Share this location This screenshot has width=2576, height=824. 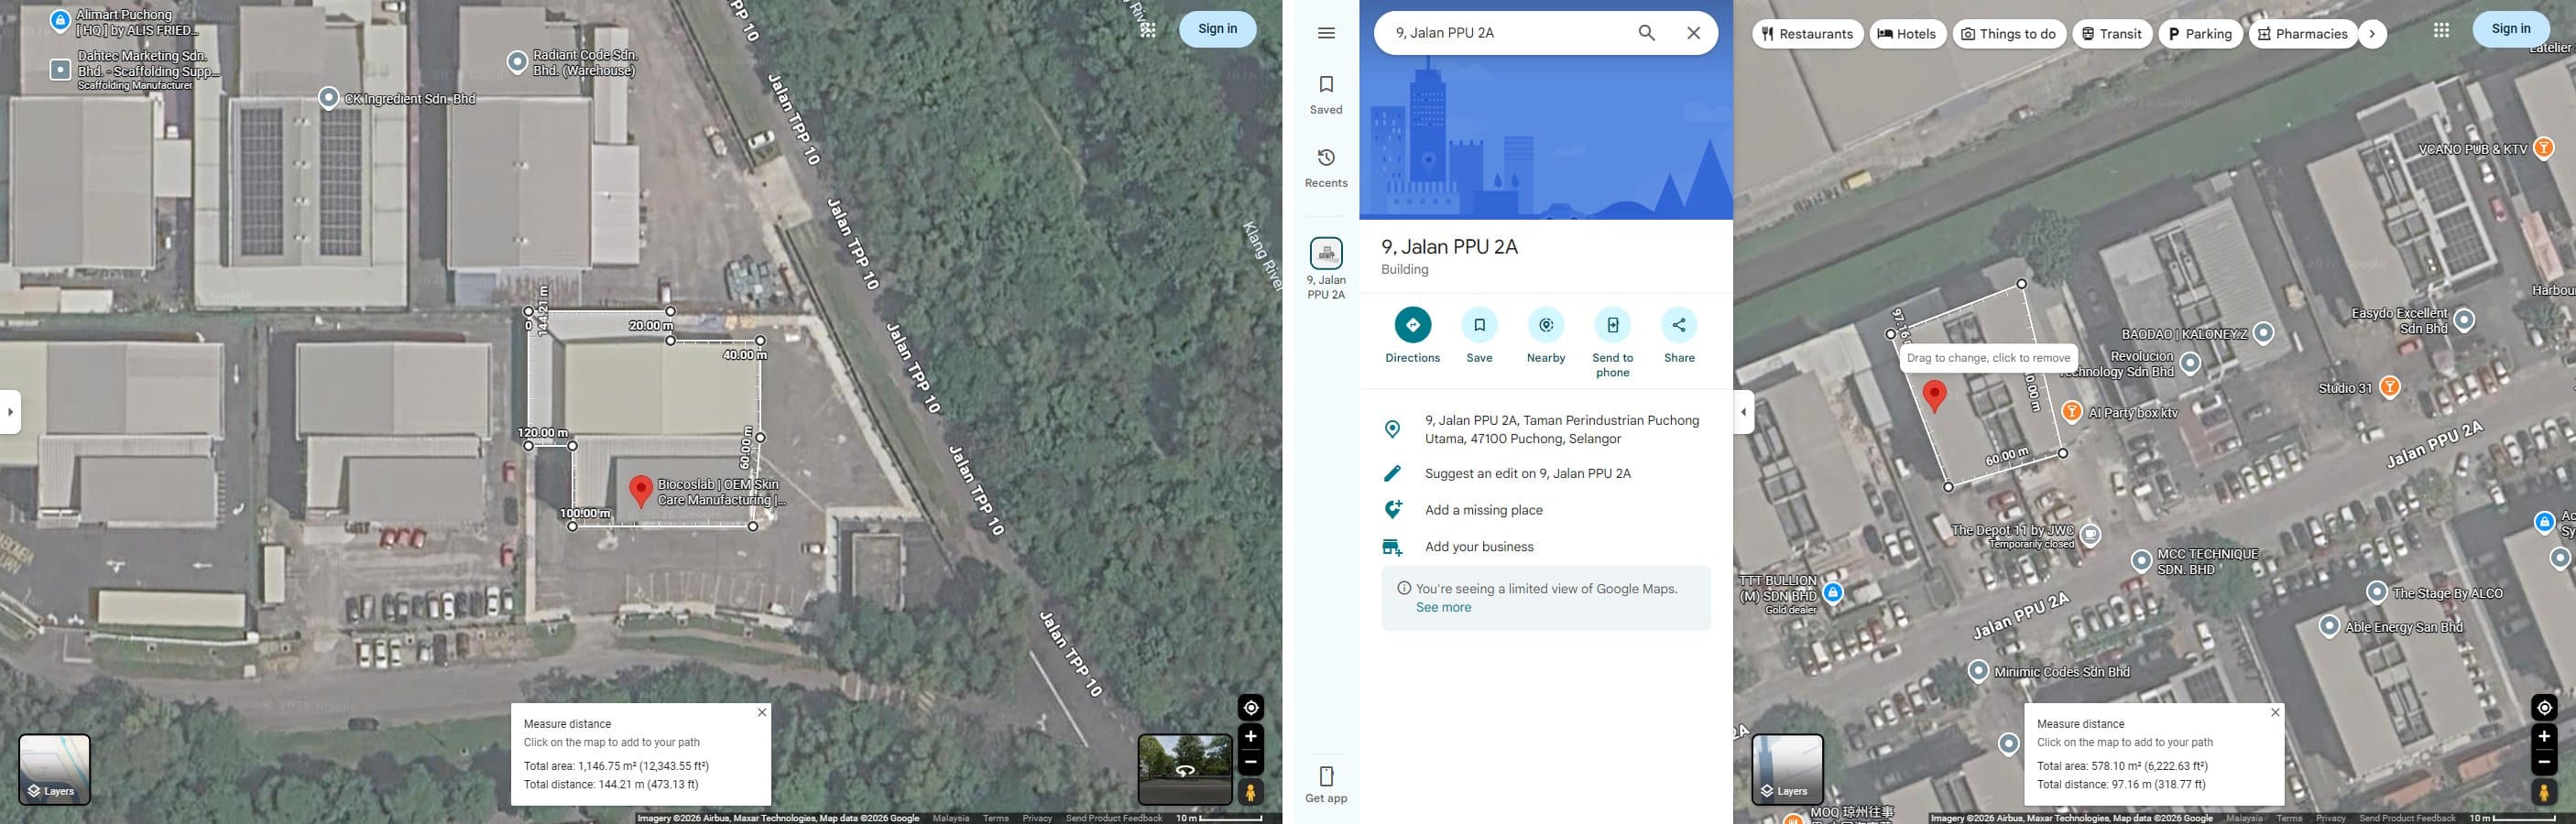(1679, 336)
